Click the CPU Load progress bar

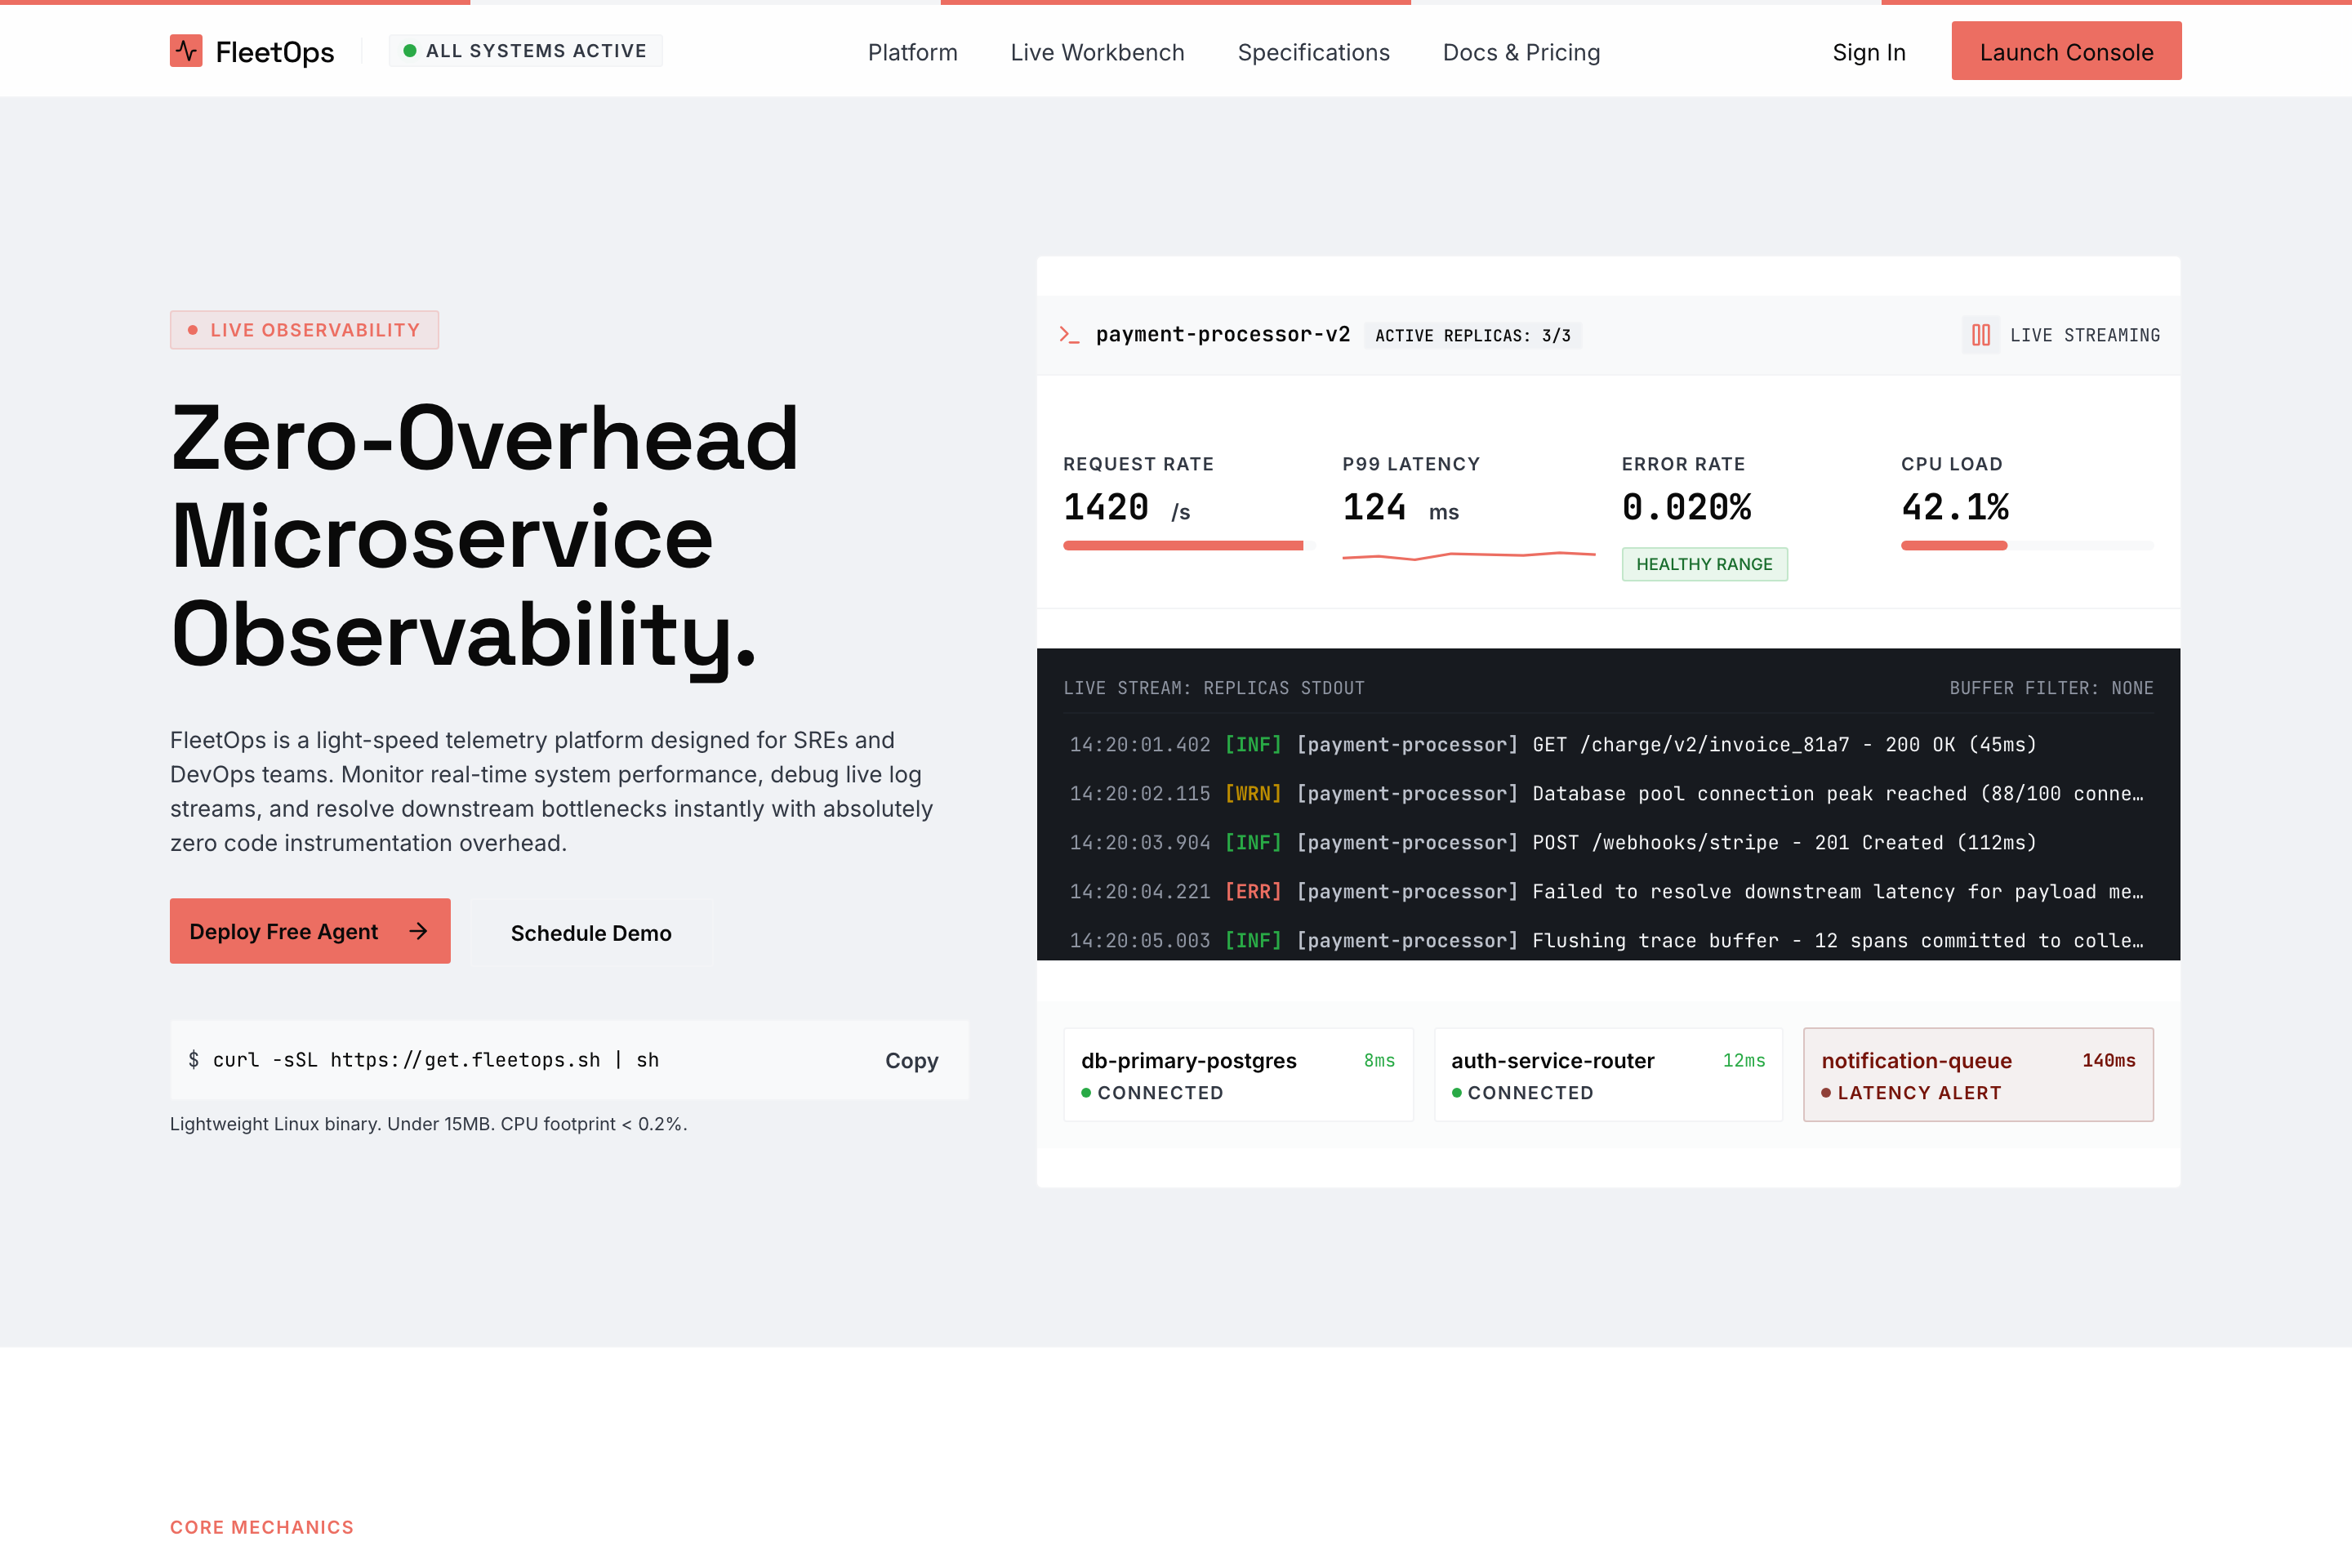[x=2027, y=545]
